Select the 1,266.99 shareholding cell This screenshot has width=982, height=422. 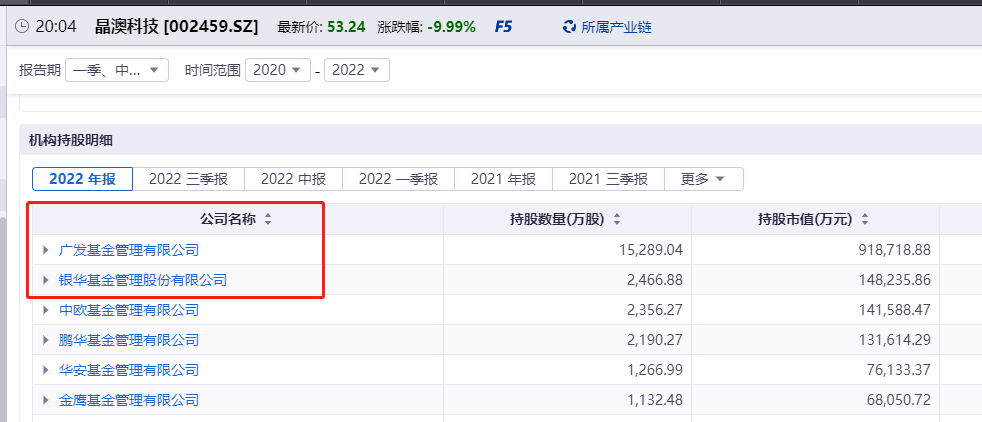coord(567,370)
